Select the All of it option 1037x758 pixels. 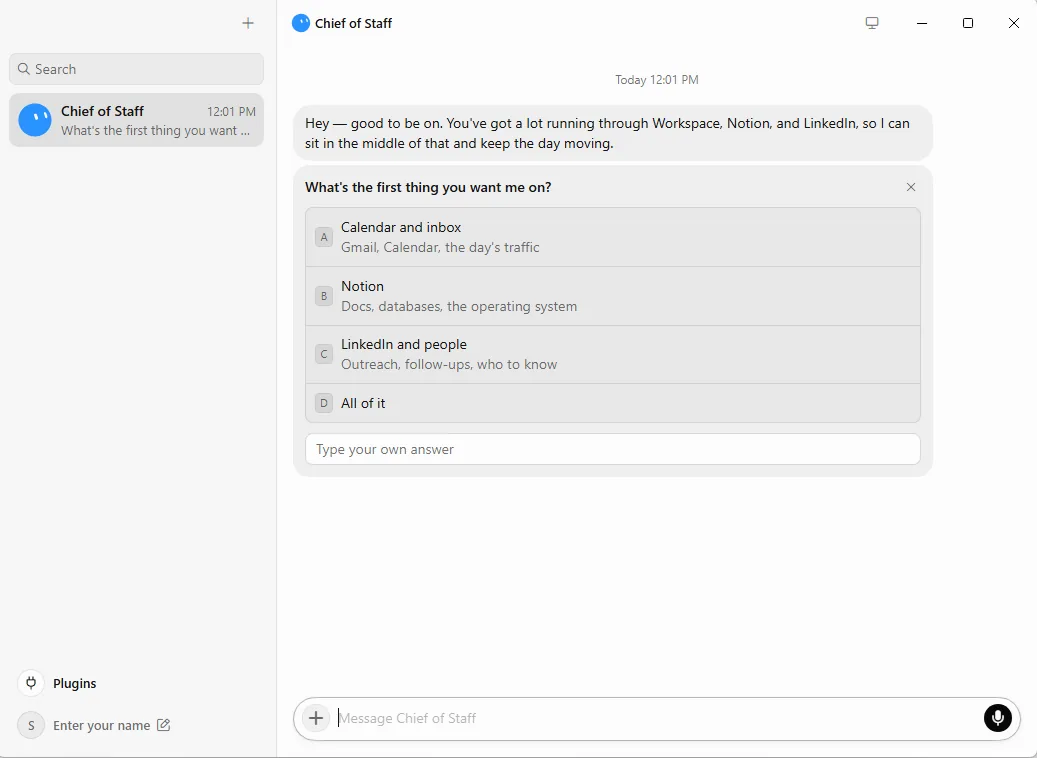tap(612, 403)
